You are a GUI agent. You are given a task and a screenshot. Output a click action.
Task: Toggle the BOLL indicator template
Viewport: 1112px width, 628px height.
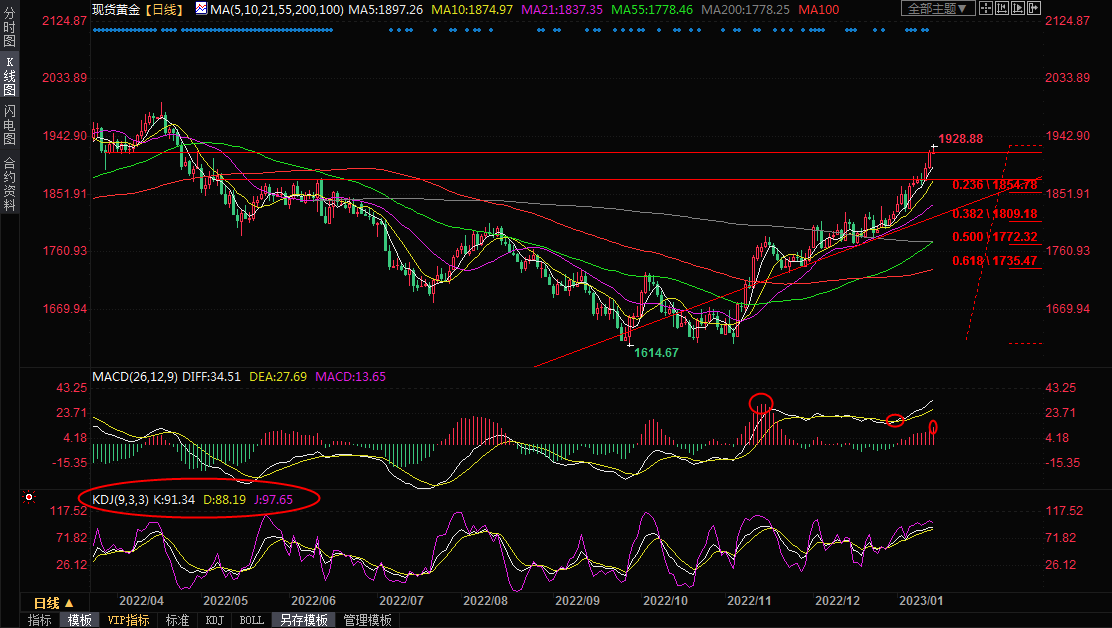252,620
